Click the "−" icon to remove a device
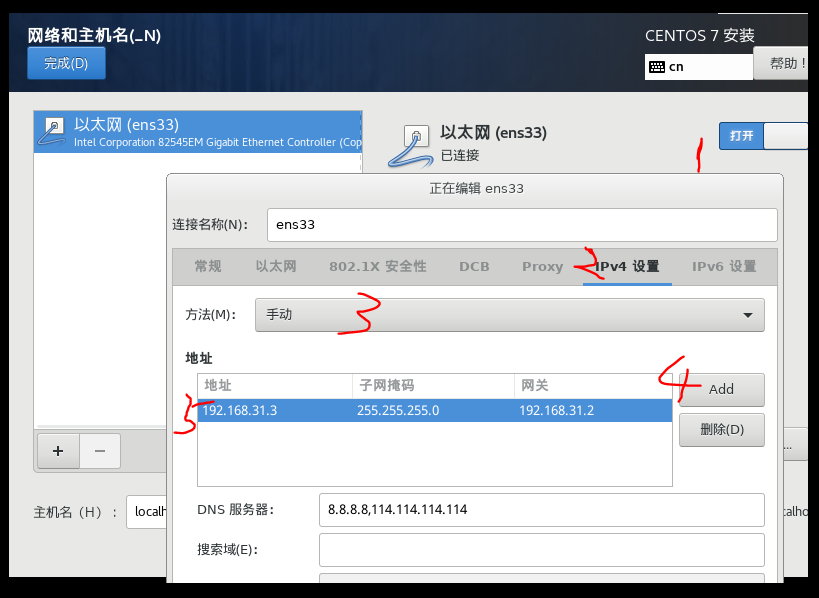The height and width of the screenshot is (598, 819). [x=99, y=451]
